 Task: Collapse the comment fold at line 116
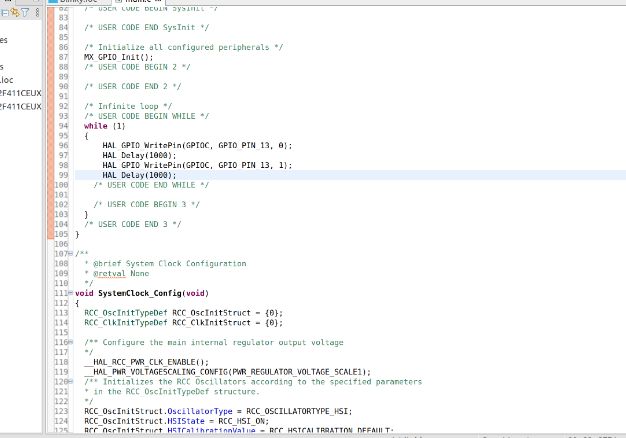(x=71, y=342)
